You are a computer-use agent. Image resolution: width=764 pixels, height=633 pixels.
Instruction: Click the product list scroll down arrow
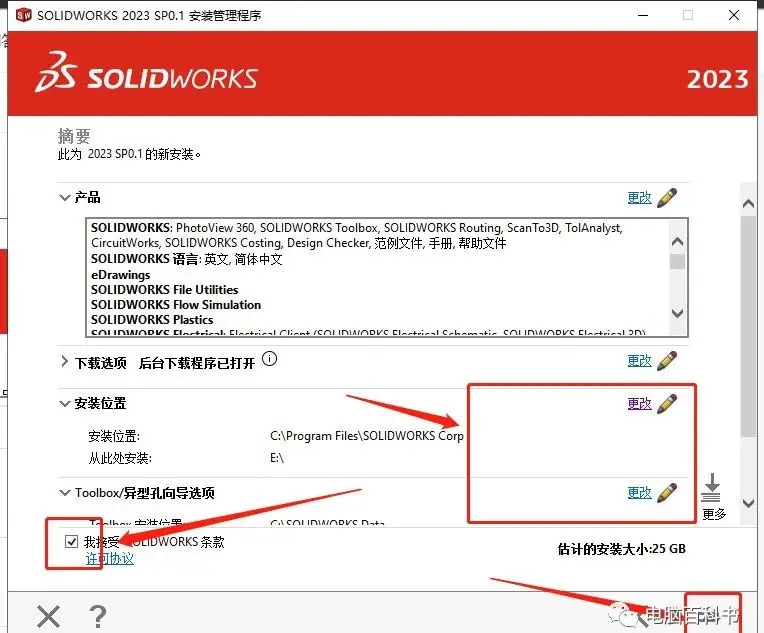point(677,313)
